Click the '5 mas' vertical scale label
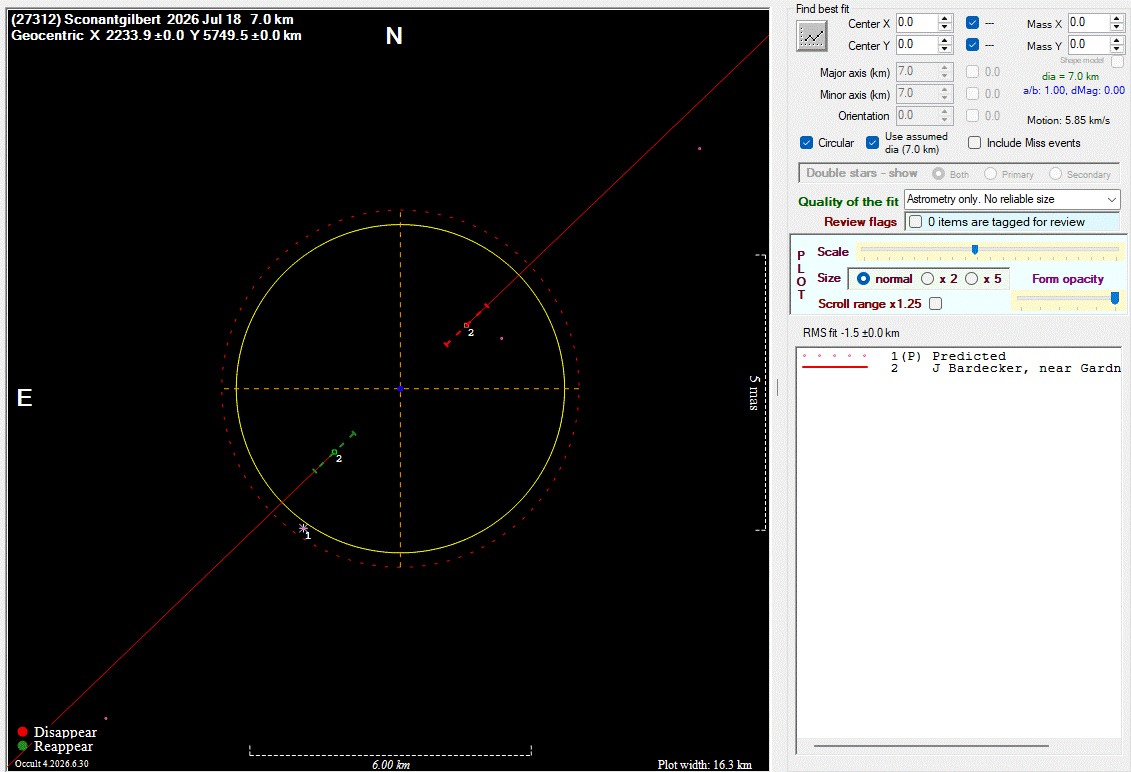This screenshot has width=1131, height=772. point(754,392)
